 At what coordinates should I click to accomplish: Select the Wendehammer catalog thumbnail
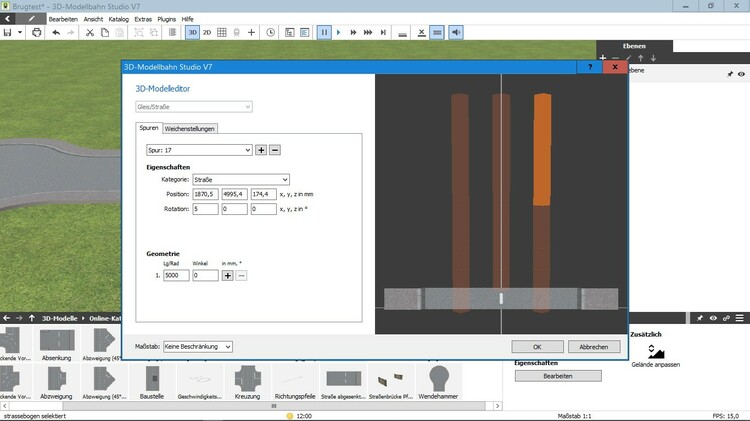pyautogui.click(x=438, y=382)
